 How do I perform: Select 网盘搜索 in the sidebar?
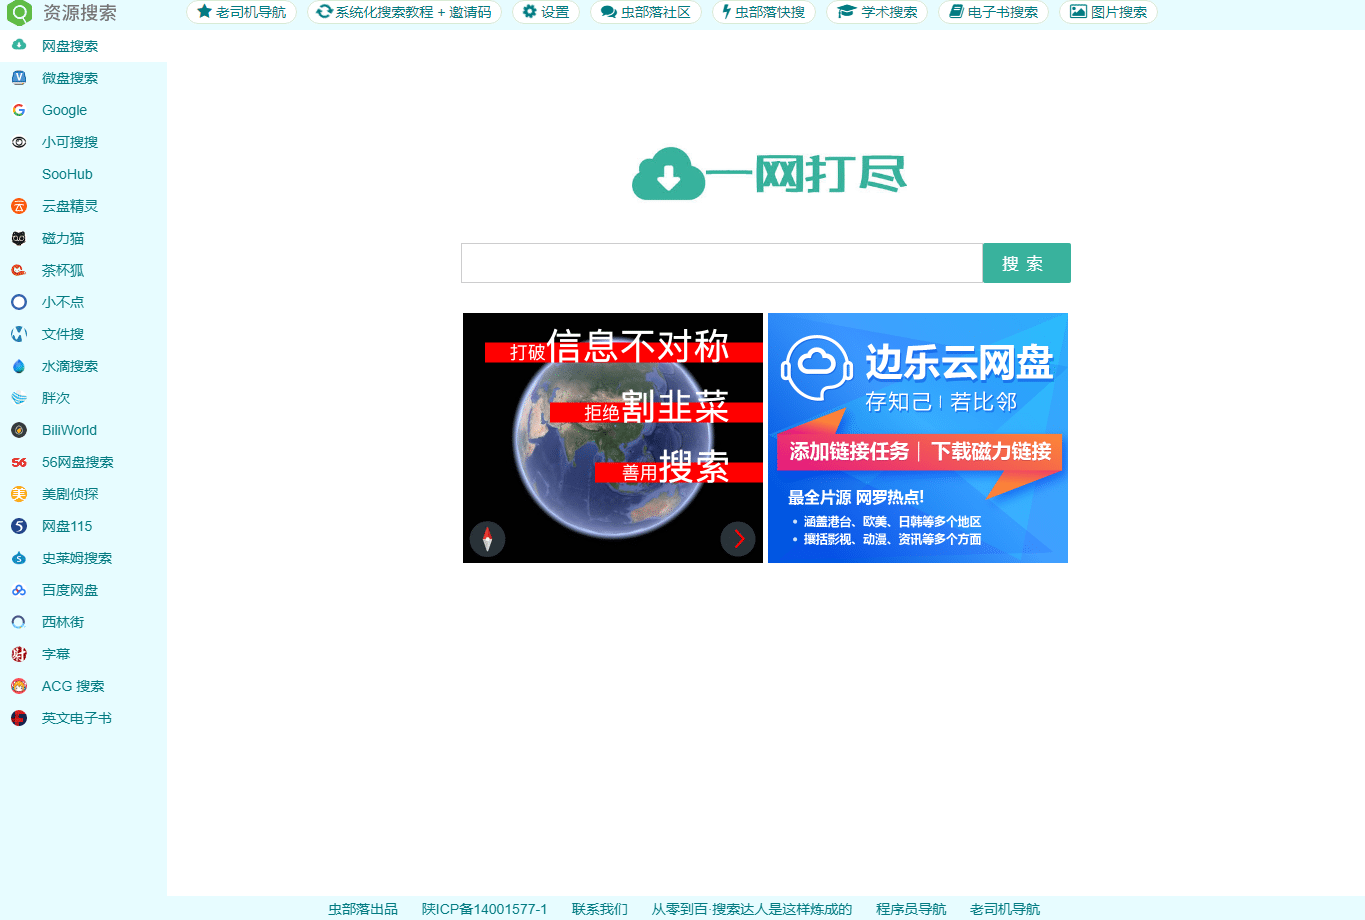[x=69, y=46]
